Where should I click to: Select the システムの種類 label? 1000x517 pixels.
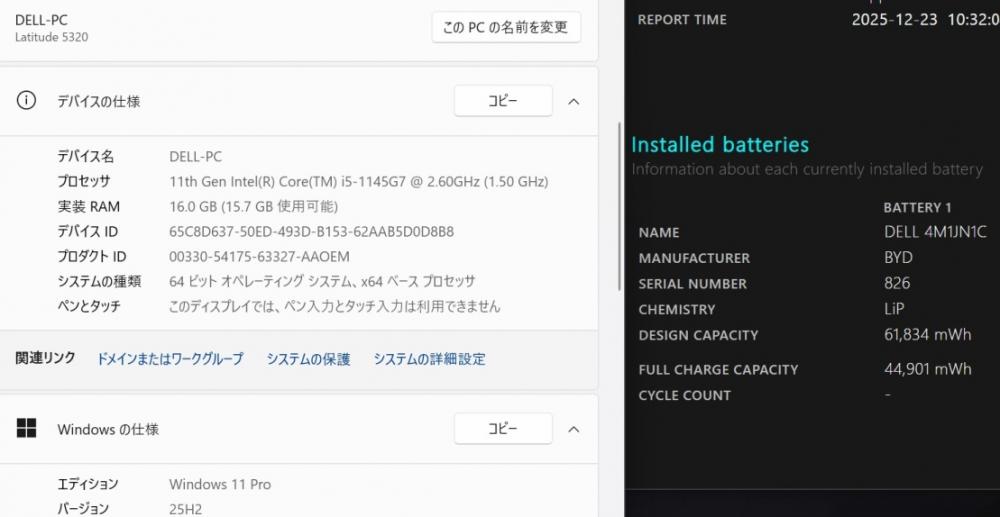(99, 281)
